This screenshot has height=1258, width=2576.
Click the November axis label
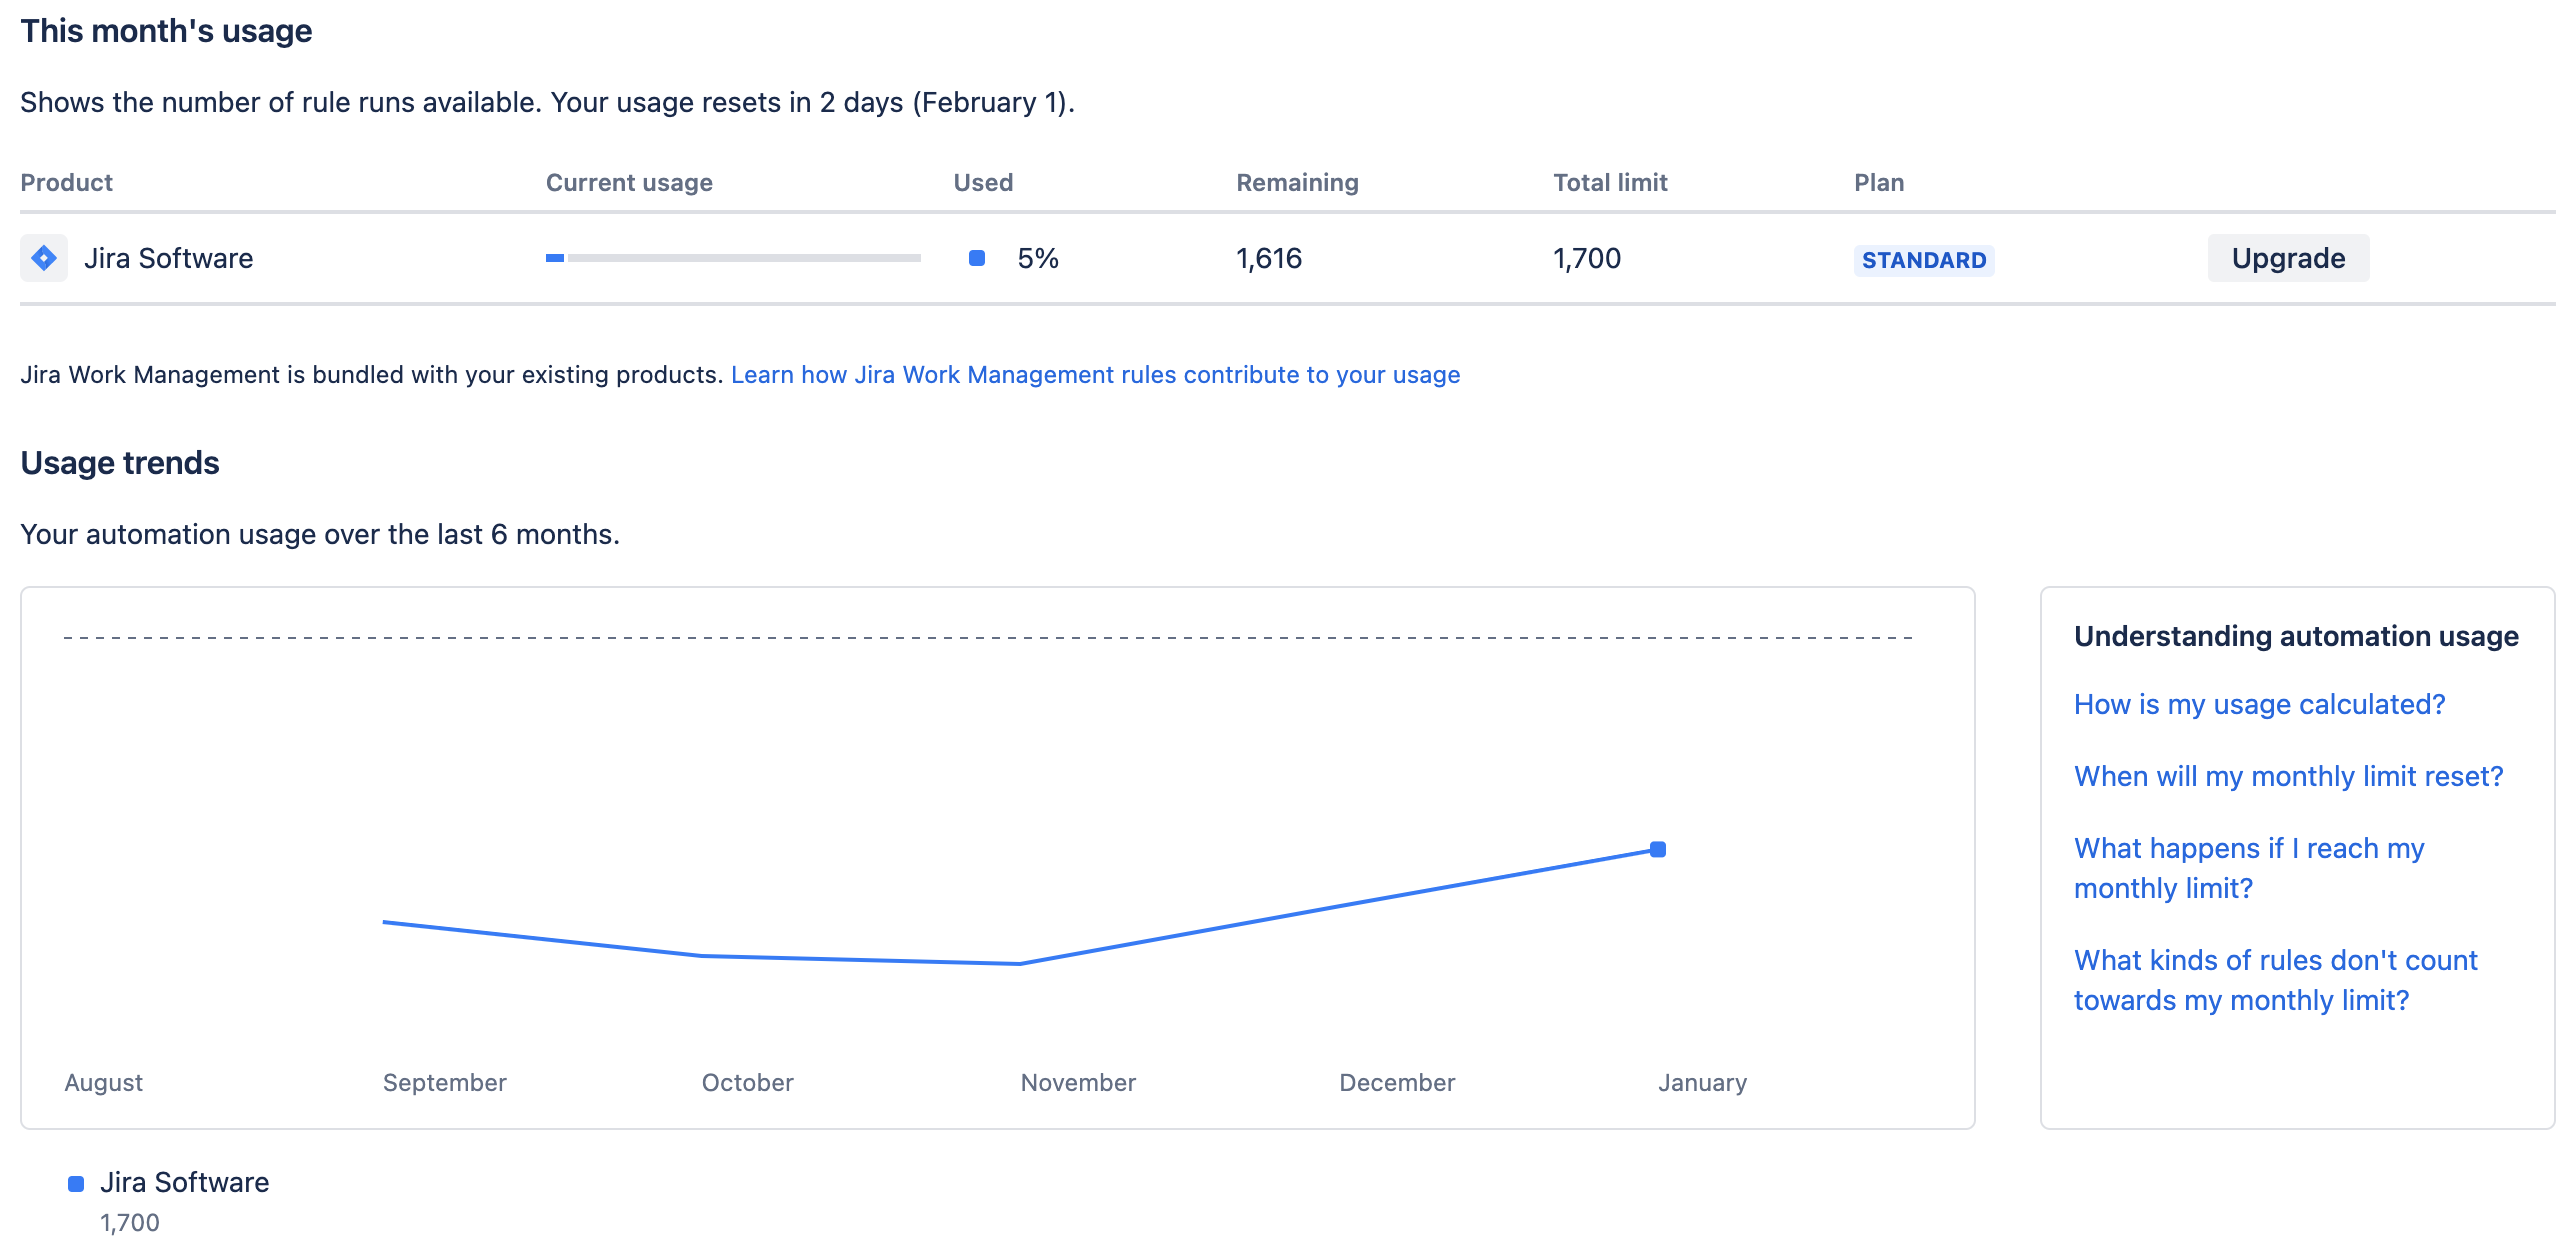(x=1078, y=1082)
